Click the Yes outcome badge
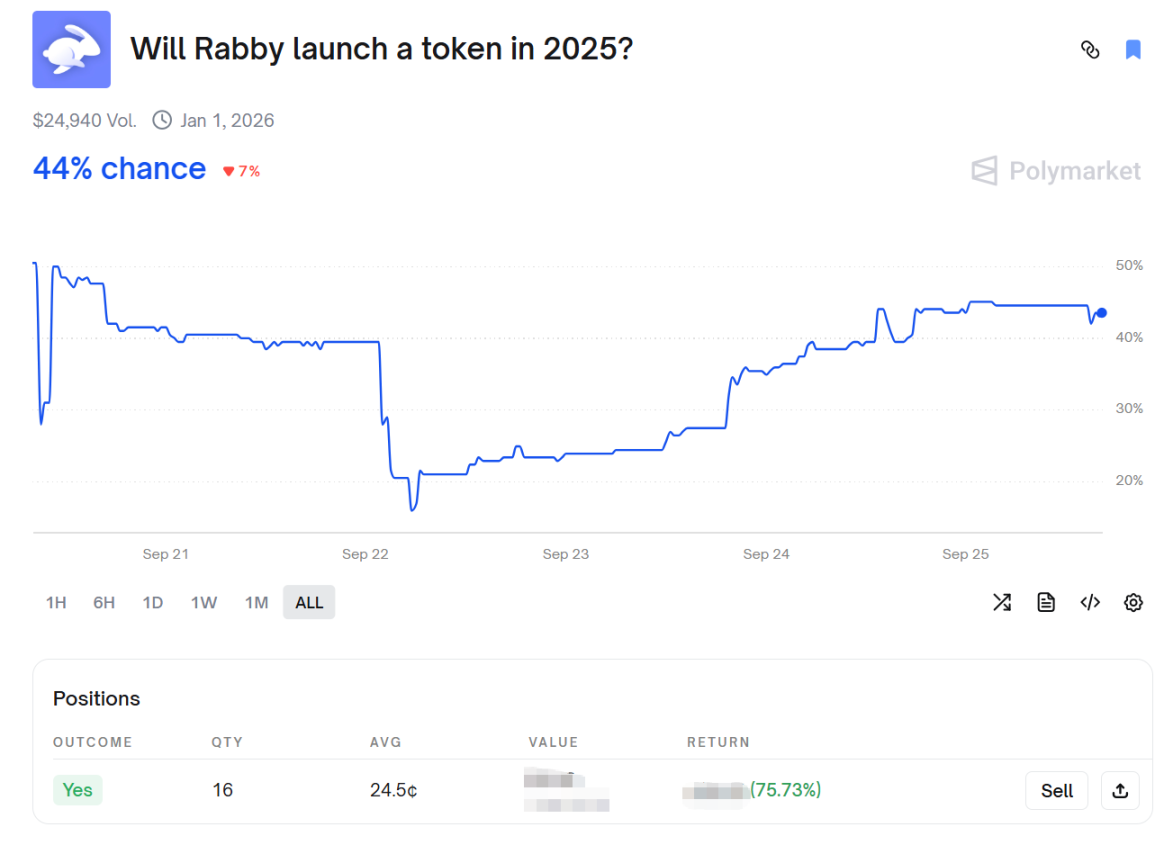The width and height of the screenshot is (1164, 845). click(77, 790)
